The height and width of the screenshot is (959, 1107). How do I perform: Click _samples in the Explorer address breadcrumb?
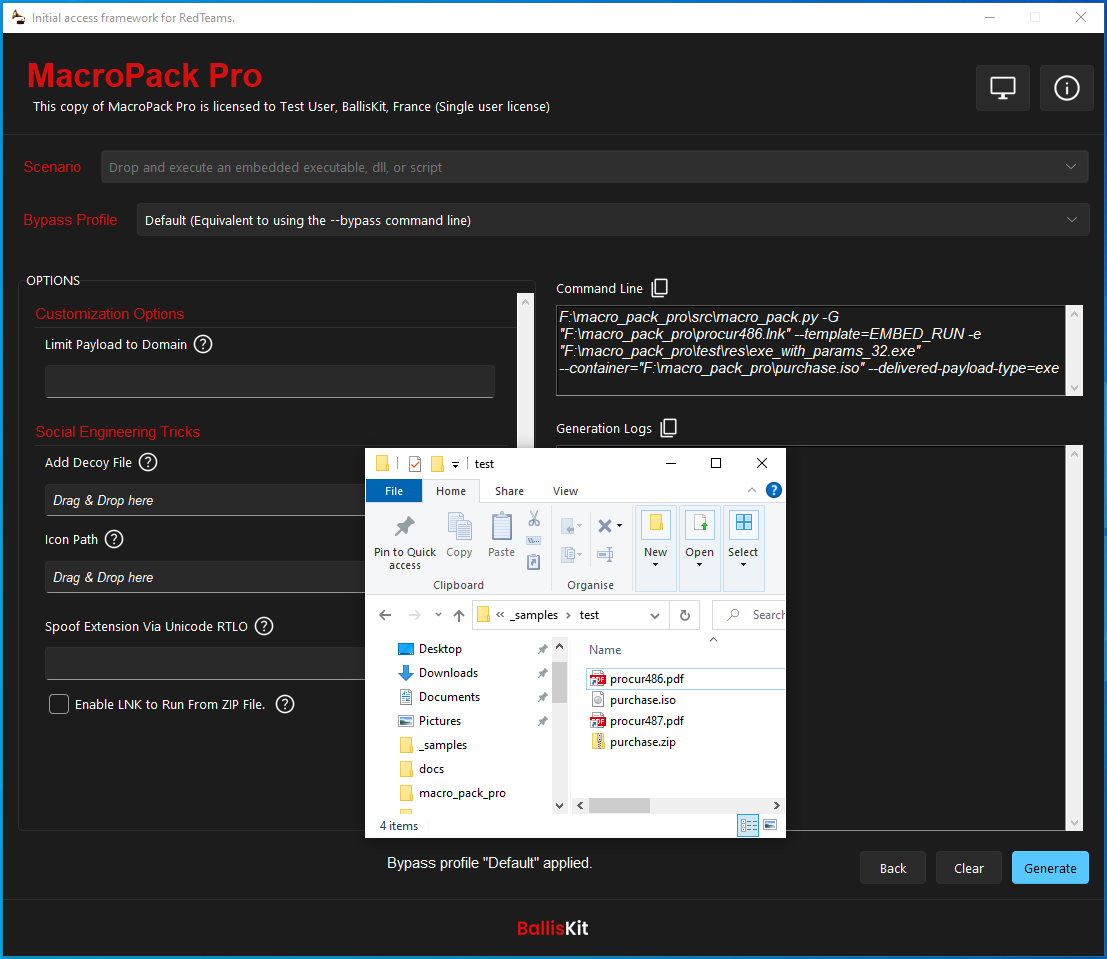coord(533,615)
